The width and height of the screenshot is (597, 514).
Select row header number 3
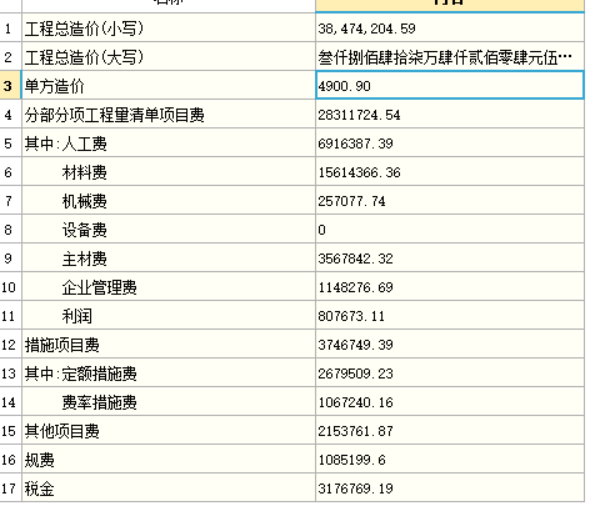[x=10, y=85]
